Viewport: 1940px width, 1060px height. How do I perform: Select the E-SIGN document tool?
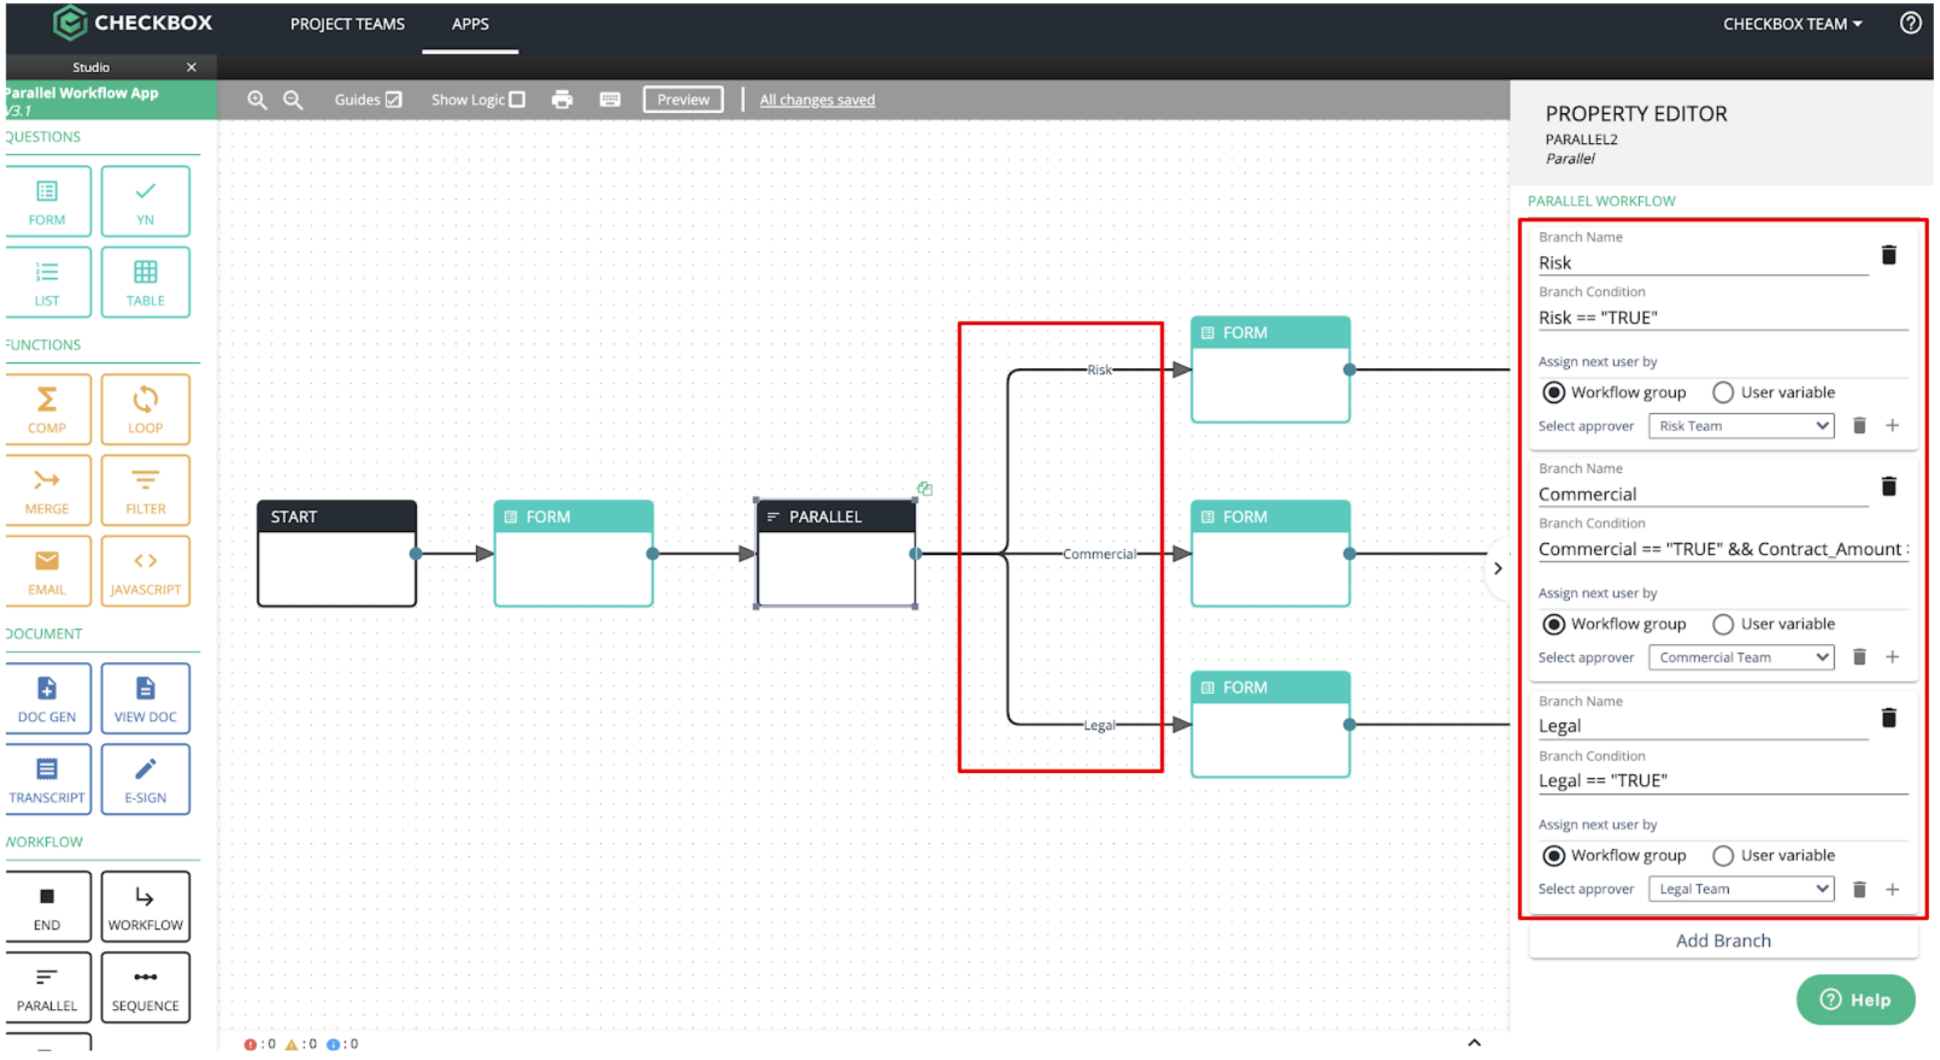point(145,780)
